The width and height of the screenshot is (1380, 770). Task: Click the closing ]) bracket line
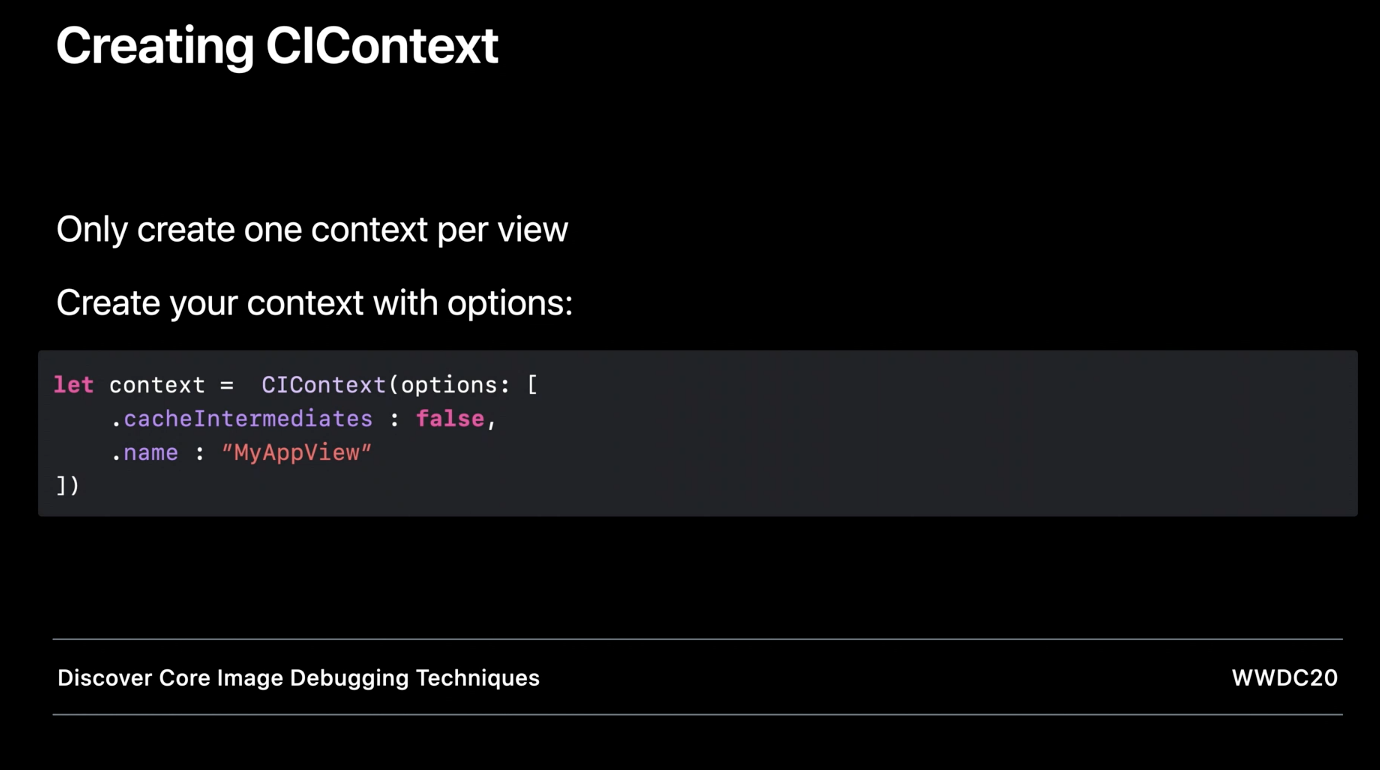pyautogui.click(x=67, y=486)
